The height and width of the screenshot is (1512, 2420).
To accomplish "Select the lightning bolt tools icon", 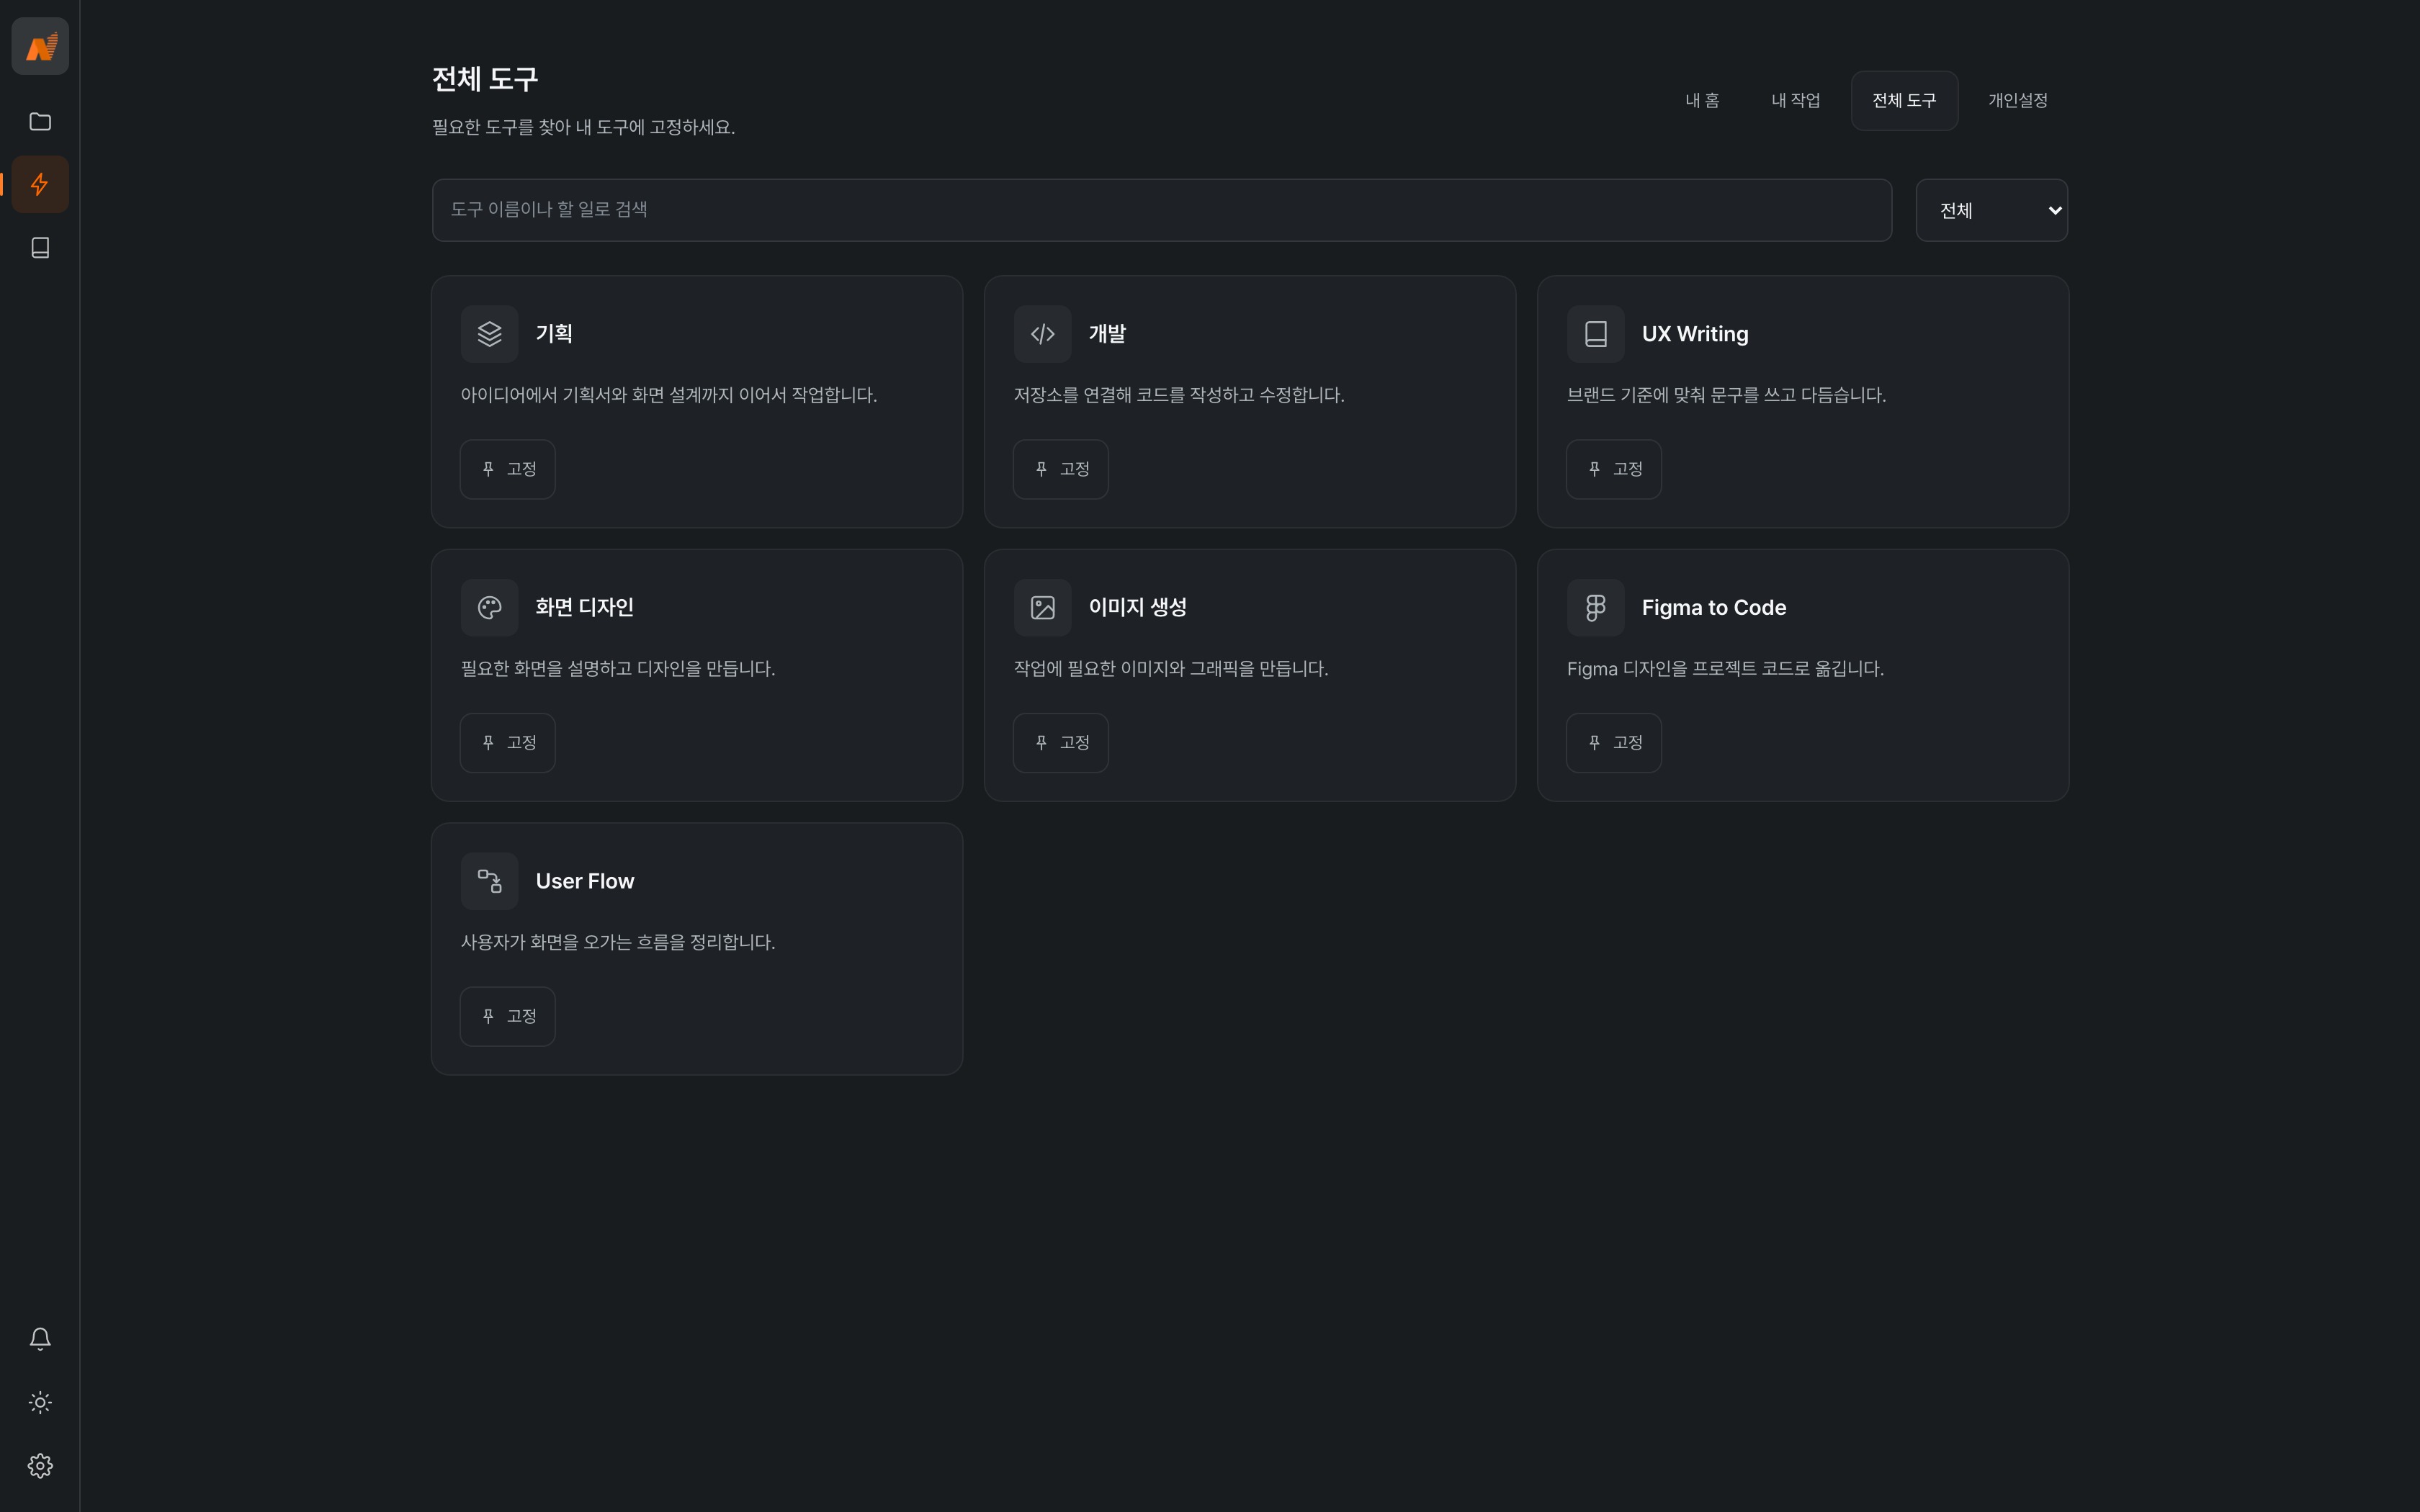I will click(x=40, y=184).
